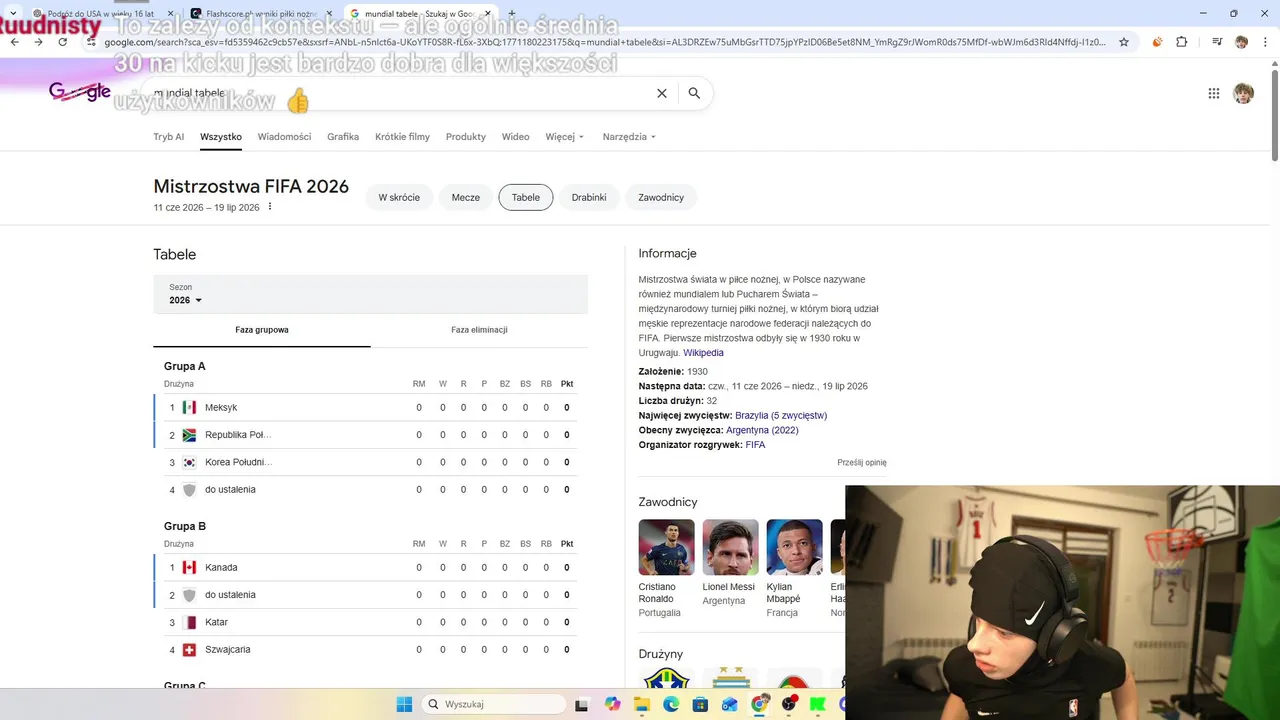The image size is (1280, 720).
Task: Click the Tabele chip
Action: click(526, 197)
